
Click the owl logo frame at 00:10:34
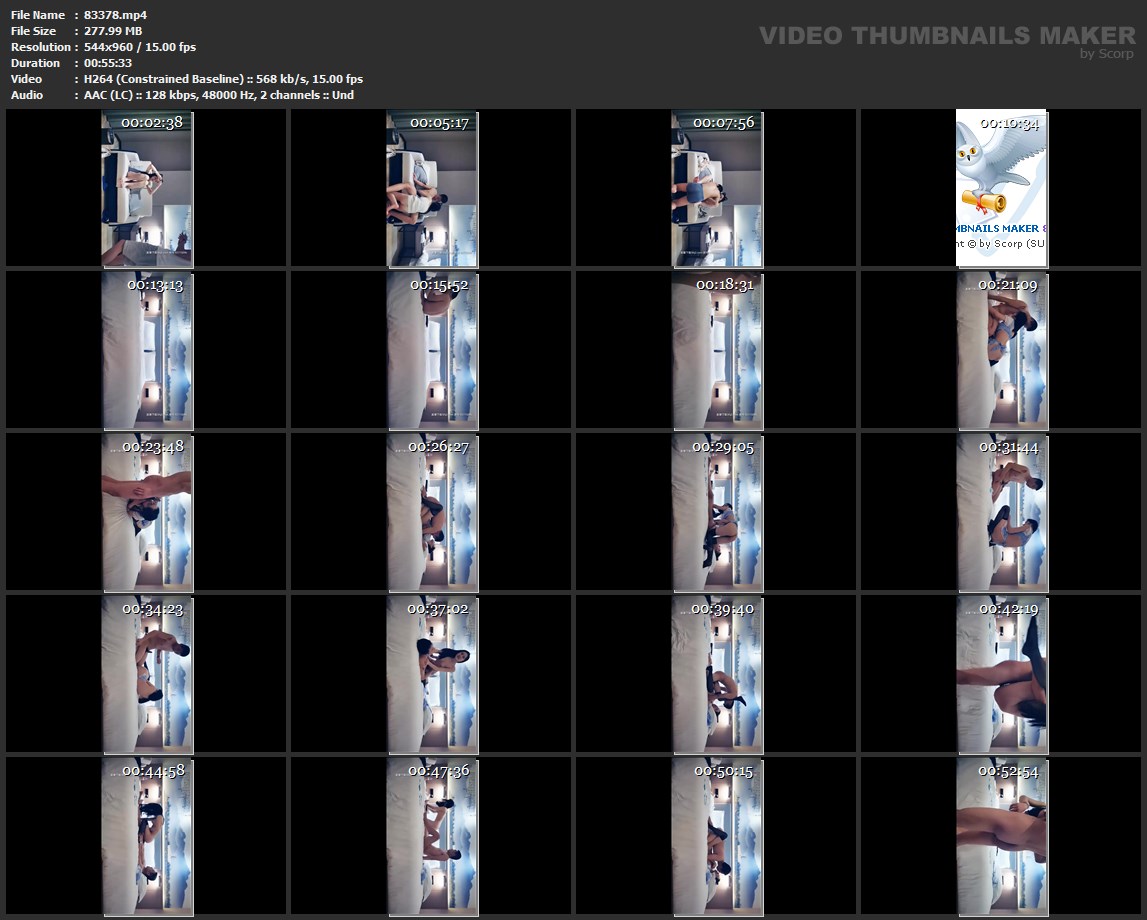1001,188
